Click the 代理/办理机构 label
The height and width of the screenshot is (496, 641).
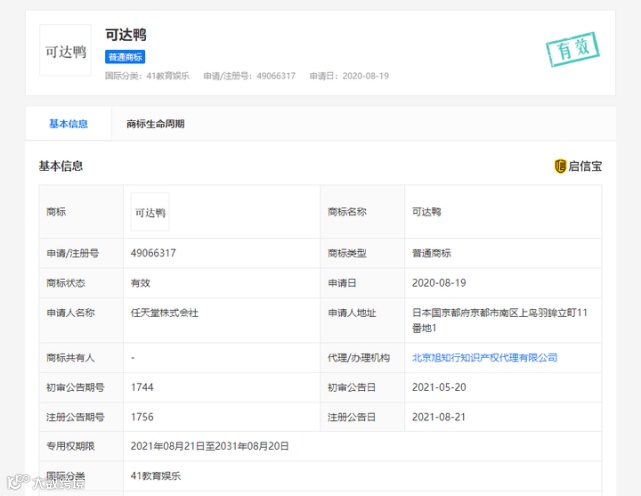coord(359,358)
